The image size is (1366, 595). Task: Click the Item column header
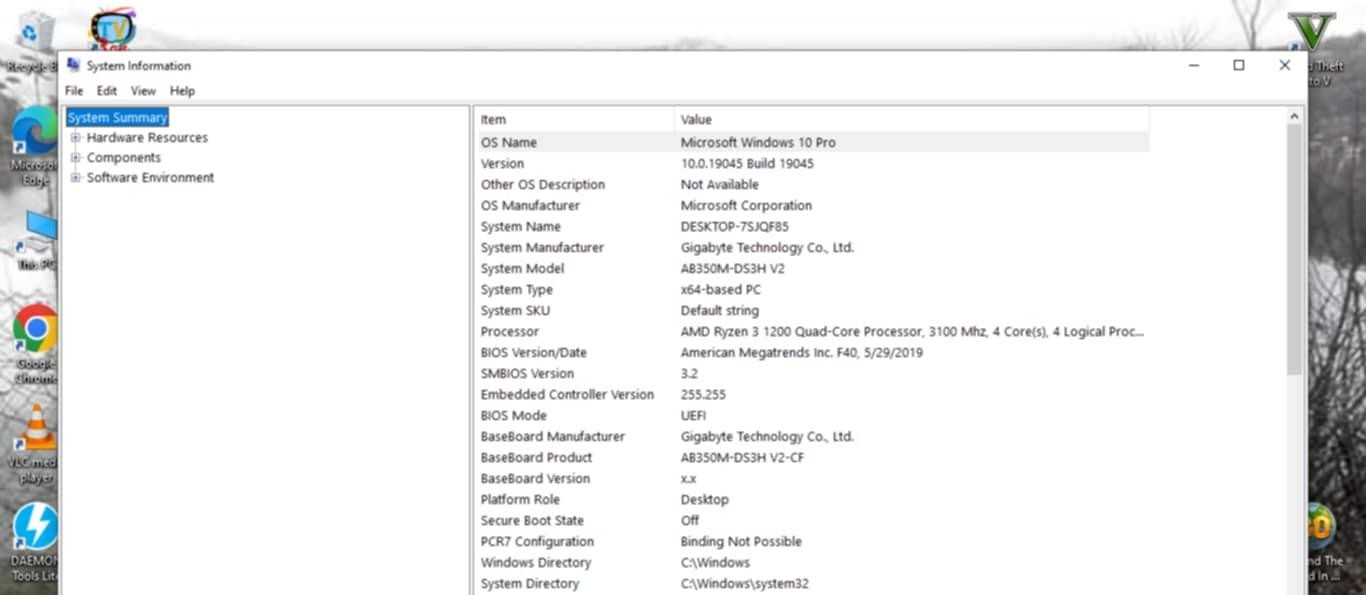coord(574,120)
